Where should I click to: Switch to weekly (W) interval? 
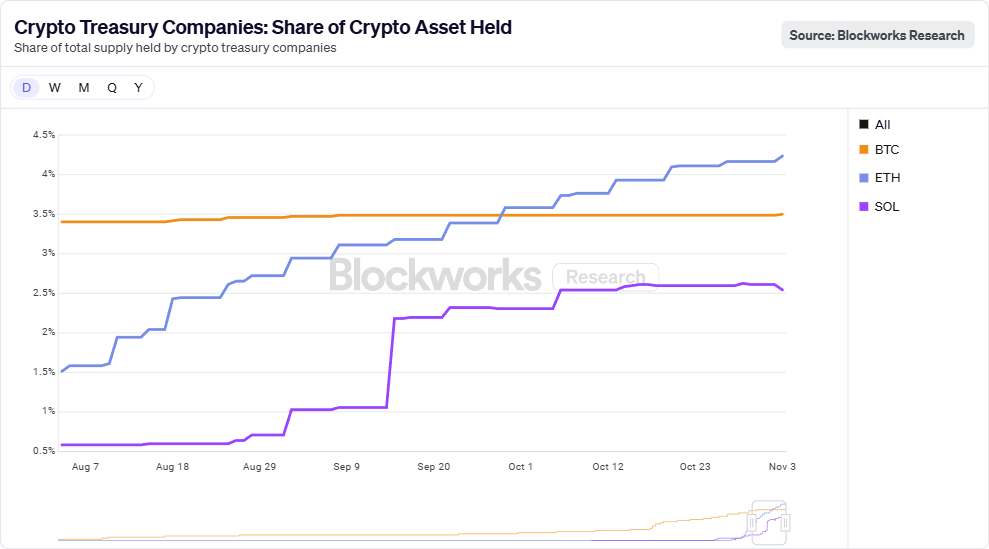[x=55, y=88]
